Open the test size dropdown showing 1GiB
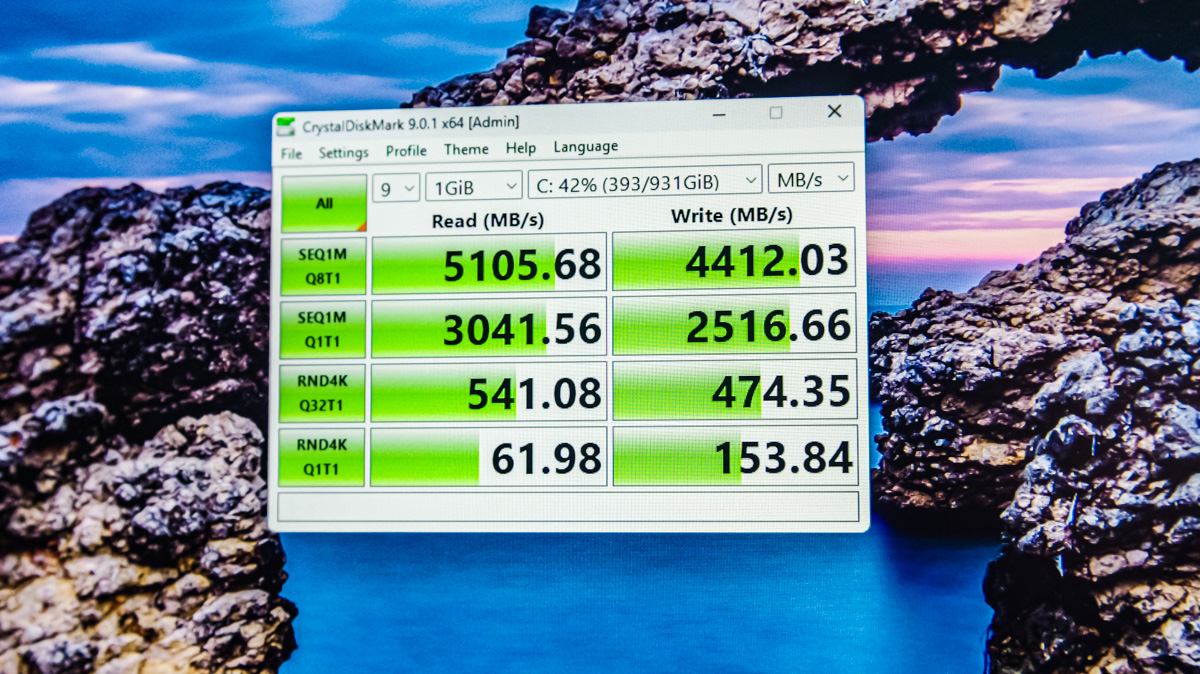This screenshot has width=1200, height=674. 473,185
